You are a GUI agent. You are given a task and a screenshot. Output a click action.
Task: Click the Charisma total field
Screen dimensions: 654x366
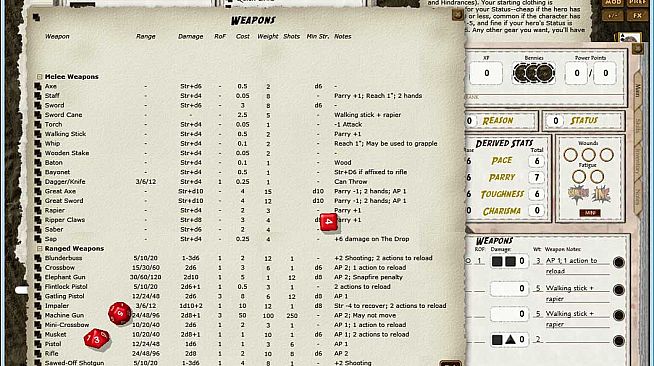(x=537, y=211)
